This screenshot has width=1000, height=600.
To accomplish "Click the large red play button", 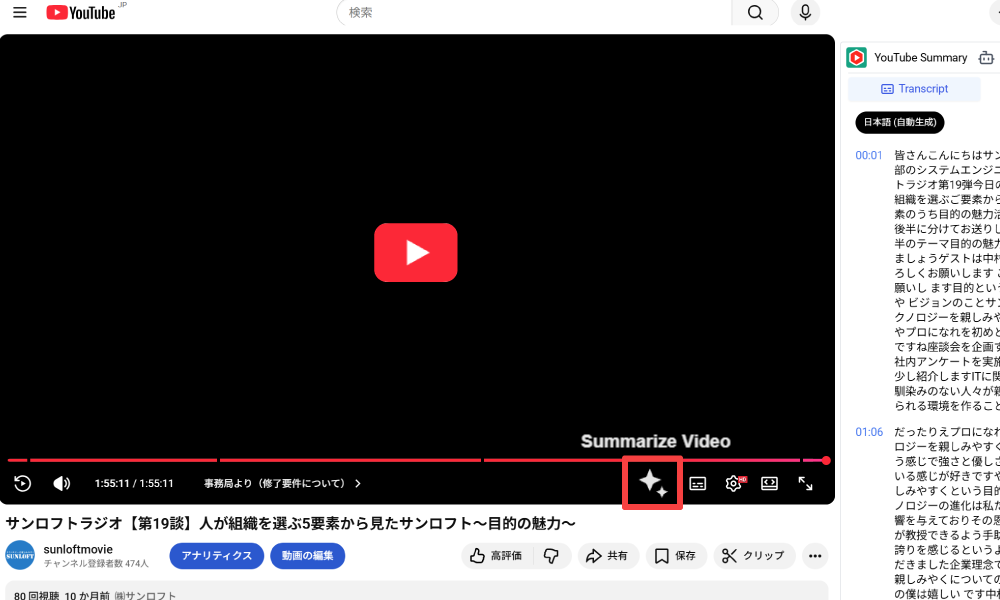I will click(416, 252).
